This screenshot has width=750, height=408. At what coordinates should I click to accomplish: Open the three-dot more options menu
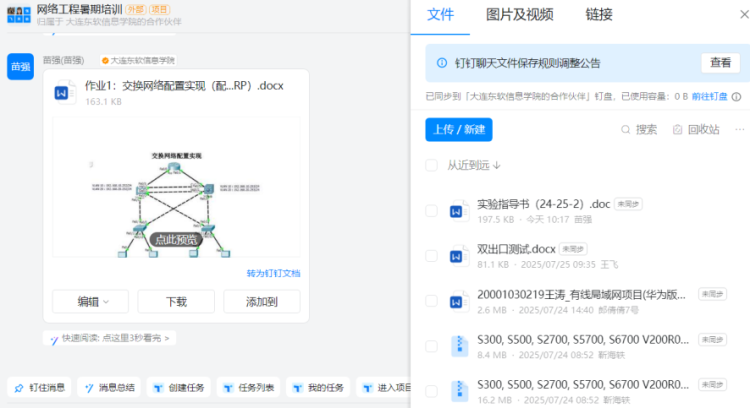click(739, 130)
